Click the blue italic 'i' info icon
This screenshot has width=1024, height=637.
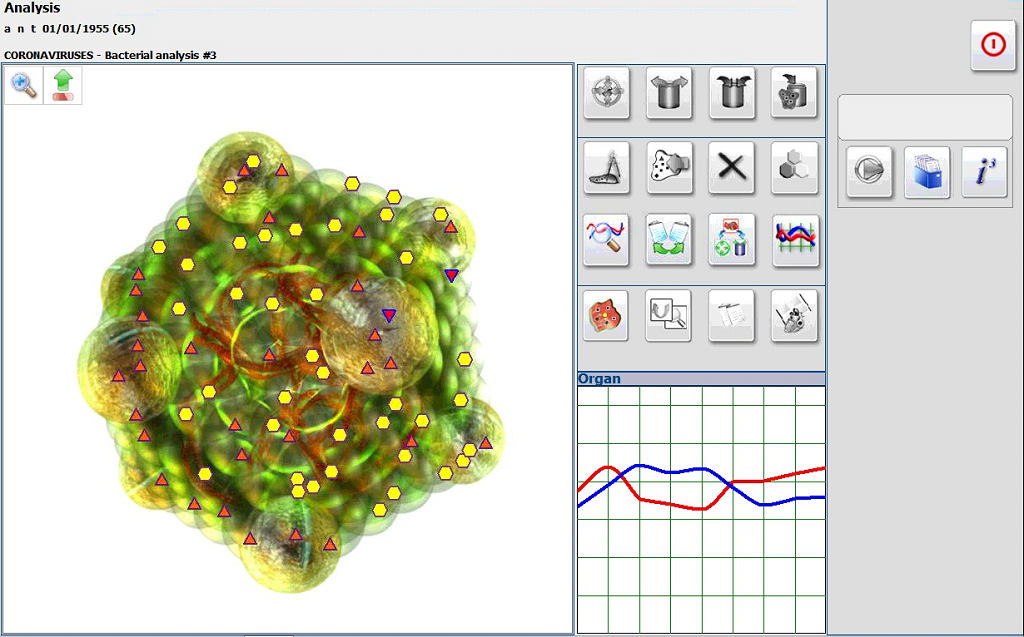coord(984,172)
